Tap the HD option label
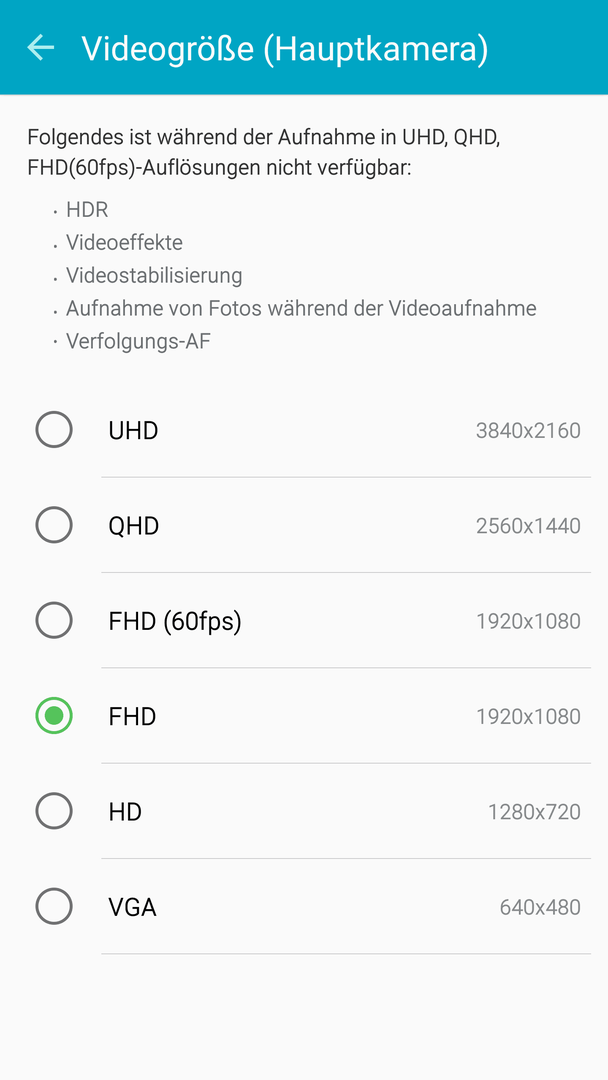This screenshot has height=1080, width=608. click(125, 812)
